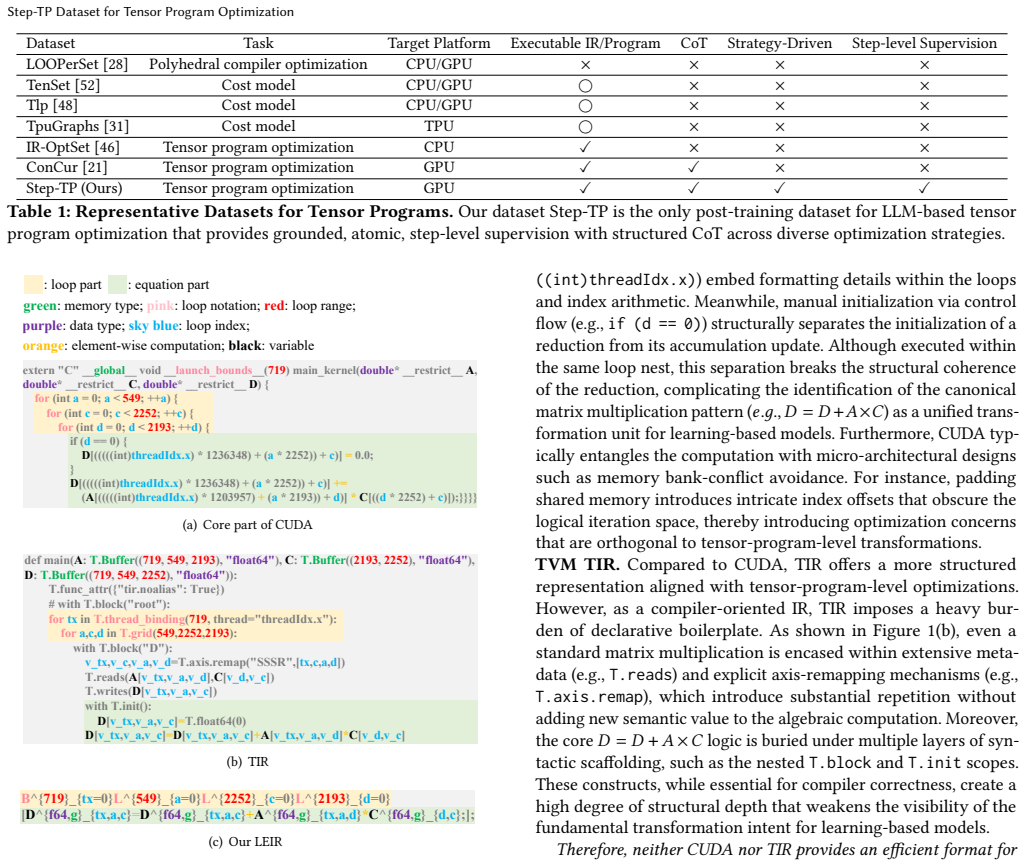
Task: Click the Step-level Supervision column header
Action: pos(924,43)
